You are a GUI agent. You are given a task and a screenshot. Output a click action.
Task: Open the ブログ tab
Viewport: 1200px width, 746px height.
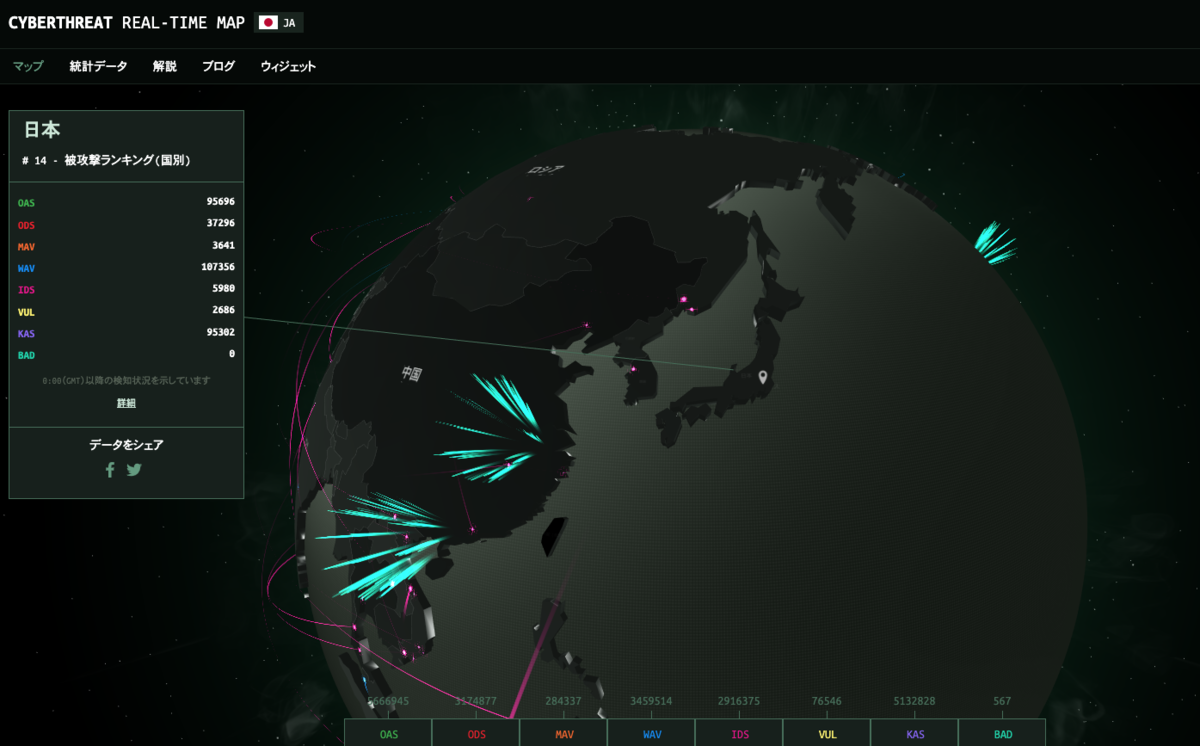point(218,66)
